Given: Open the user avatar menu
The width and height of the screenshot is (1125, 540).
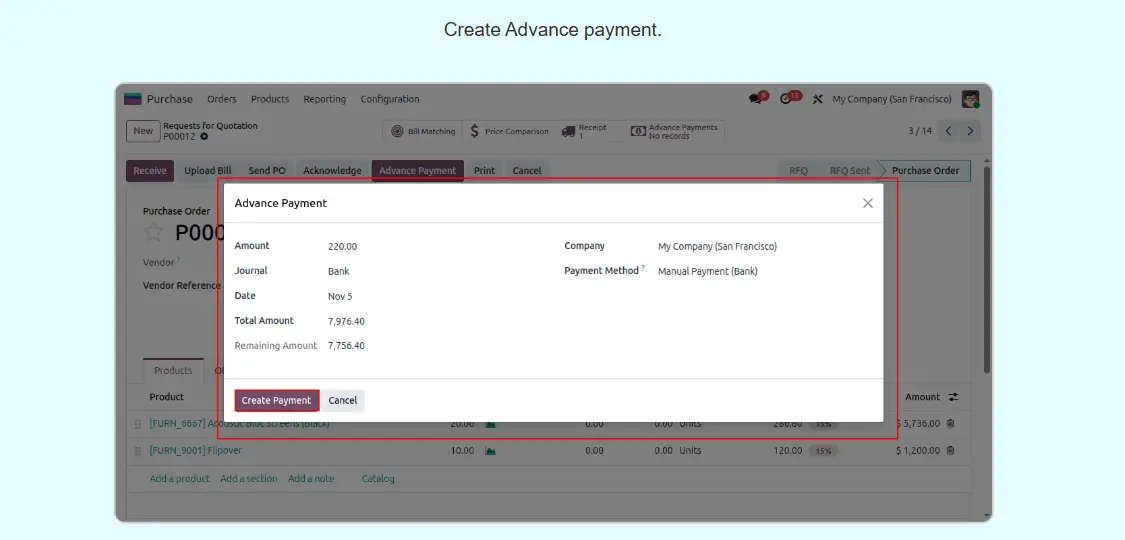Looking at the screenshot, I should click(x=969, y=99).
